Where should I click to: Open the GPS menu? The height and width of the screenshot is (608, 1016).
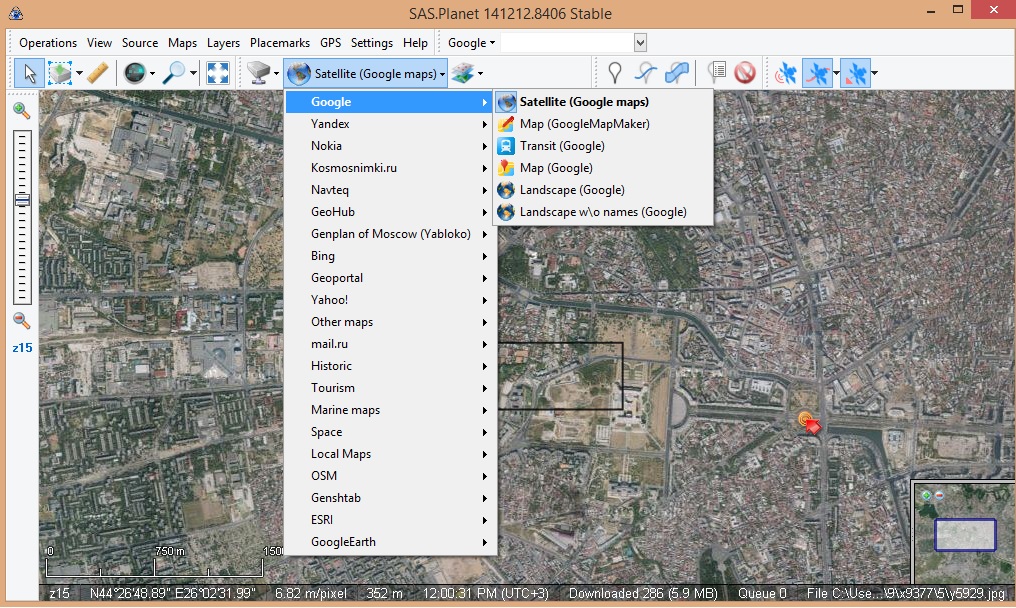[330, 43]
